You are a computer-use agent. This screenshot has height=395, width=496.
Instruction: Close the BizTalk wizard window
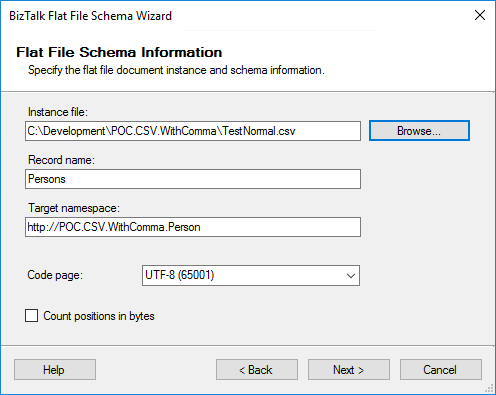[x=480, y=15]
